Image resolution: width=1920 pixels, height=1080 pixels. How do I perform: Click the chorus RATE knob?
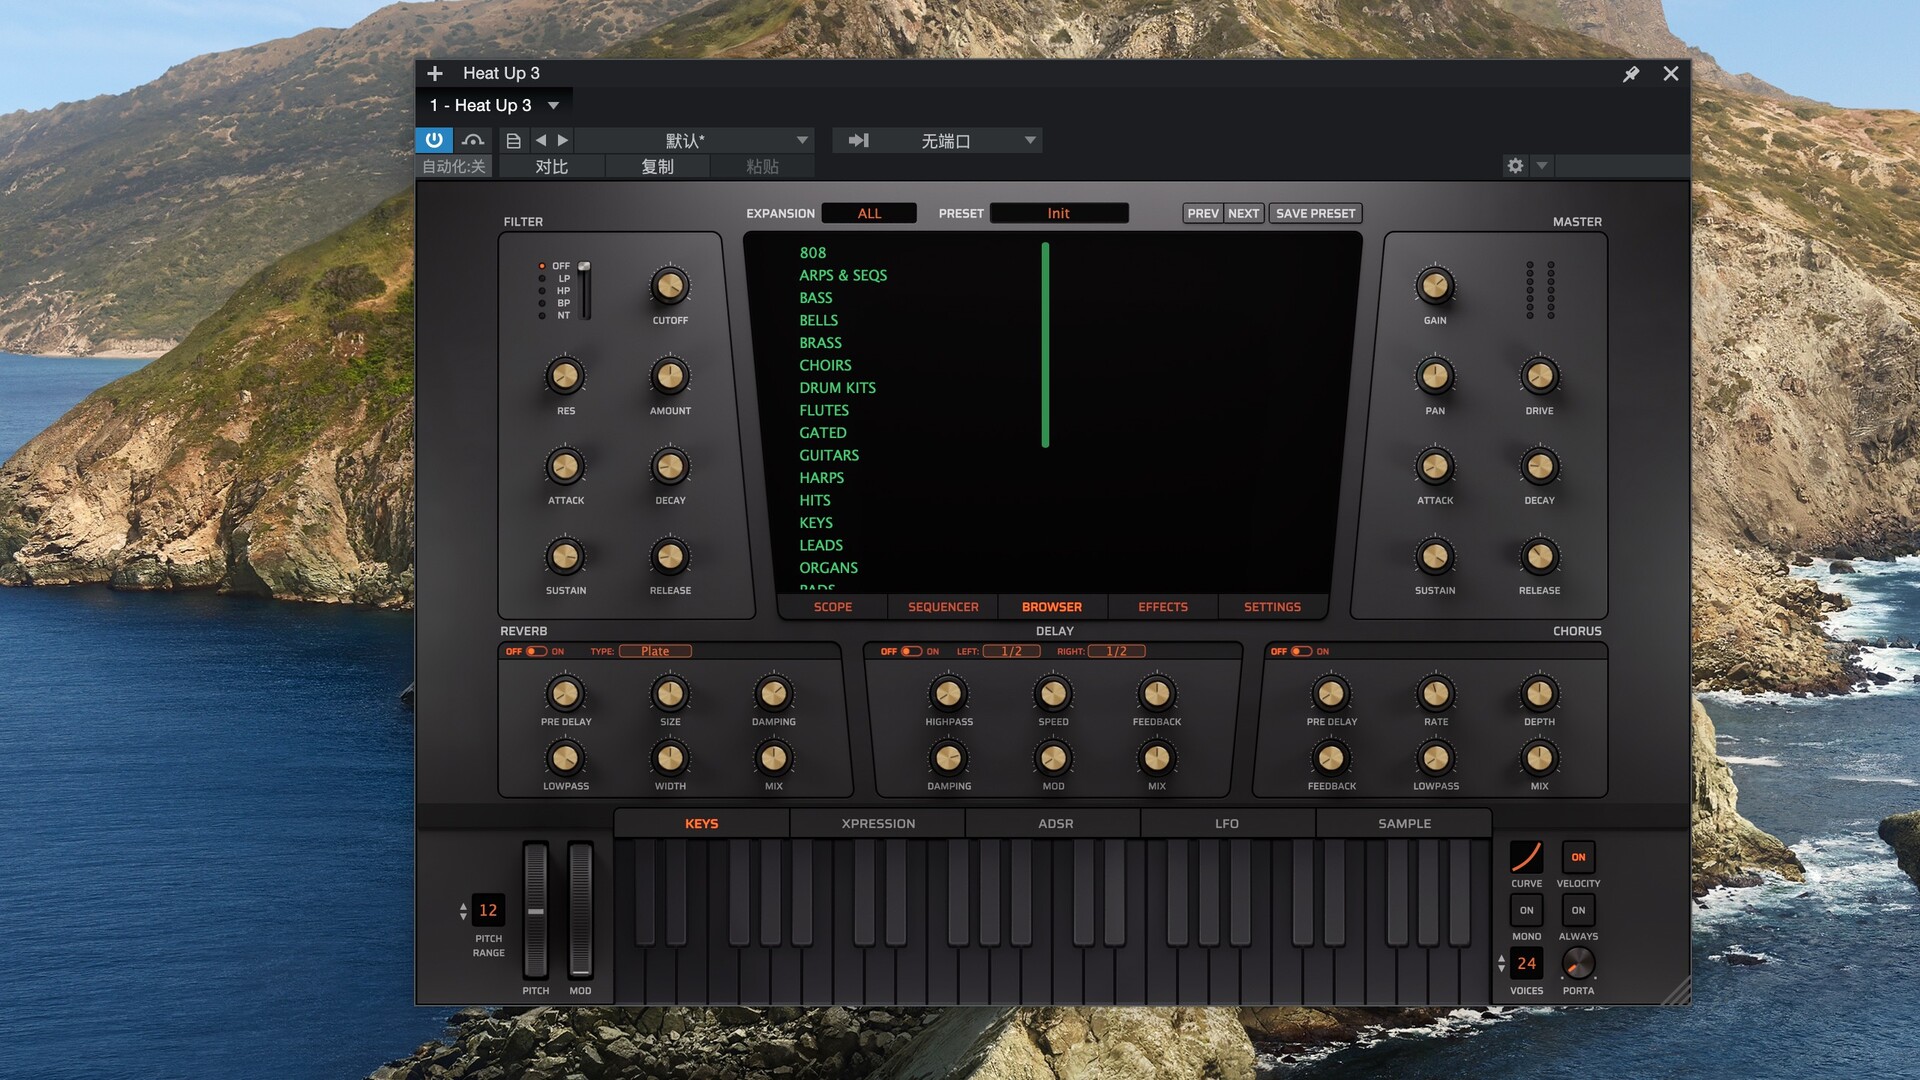[1435, 694]
